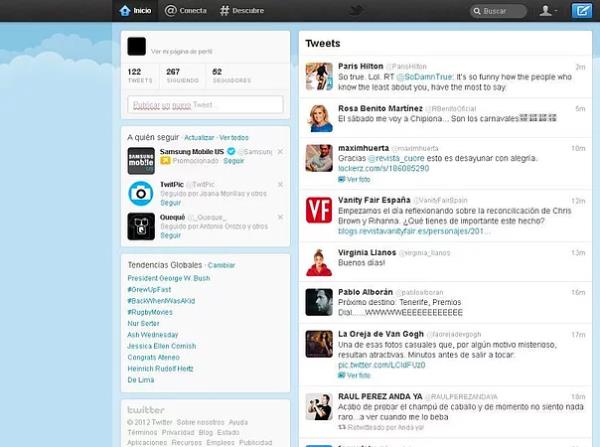This screenshot has width=600, height=447.
Task: Click Samsung Mobile US avatar
Action: coord(141,161)
